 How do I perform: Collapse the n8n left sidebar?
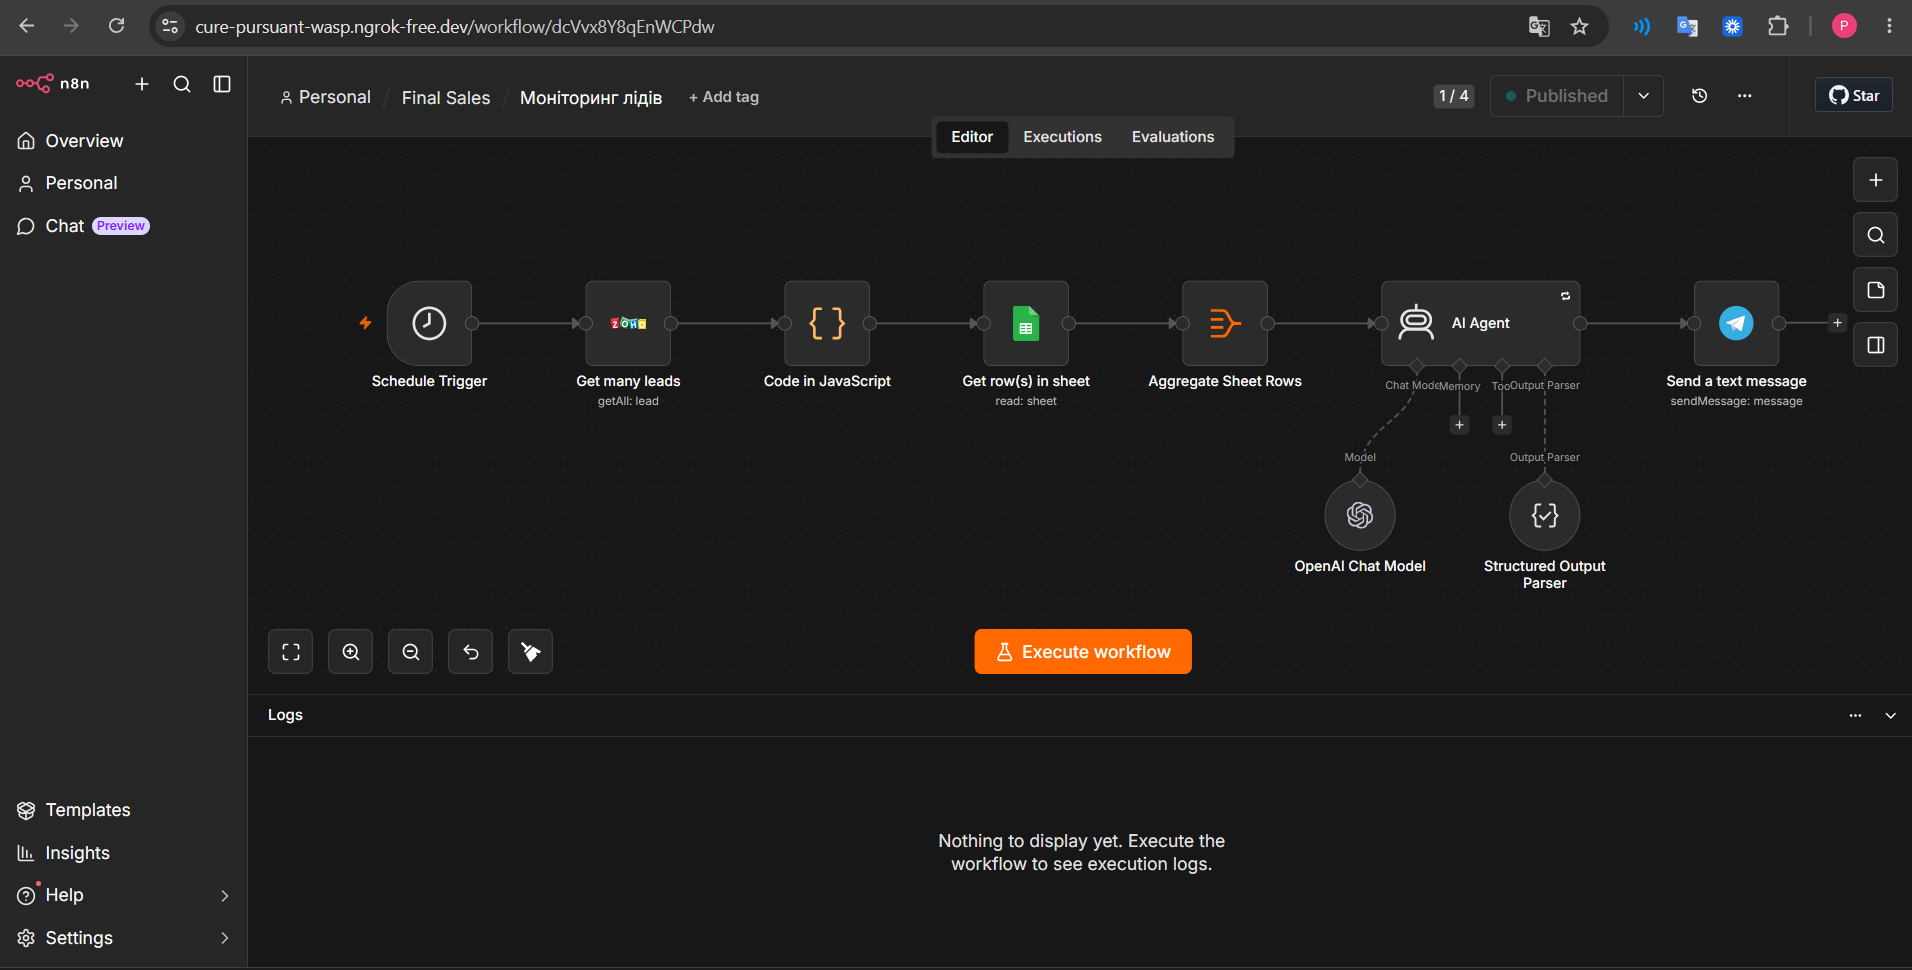tap(222, 84)
